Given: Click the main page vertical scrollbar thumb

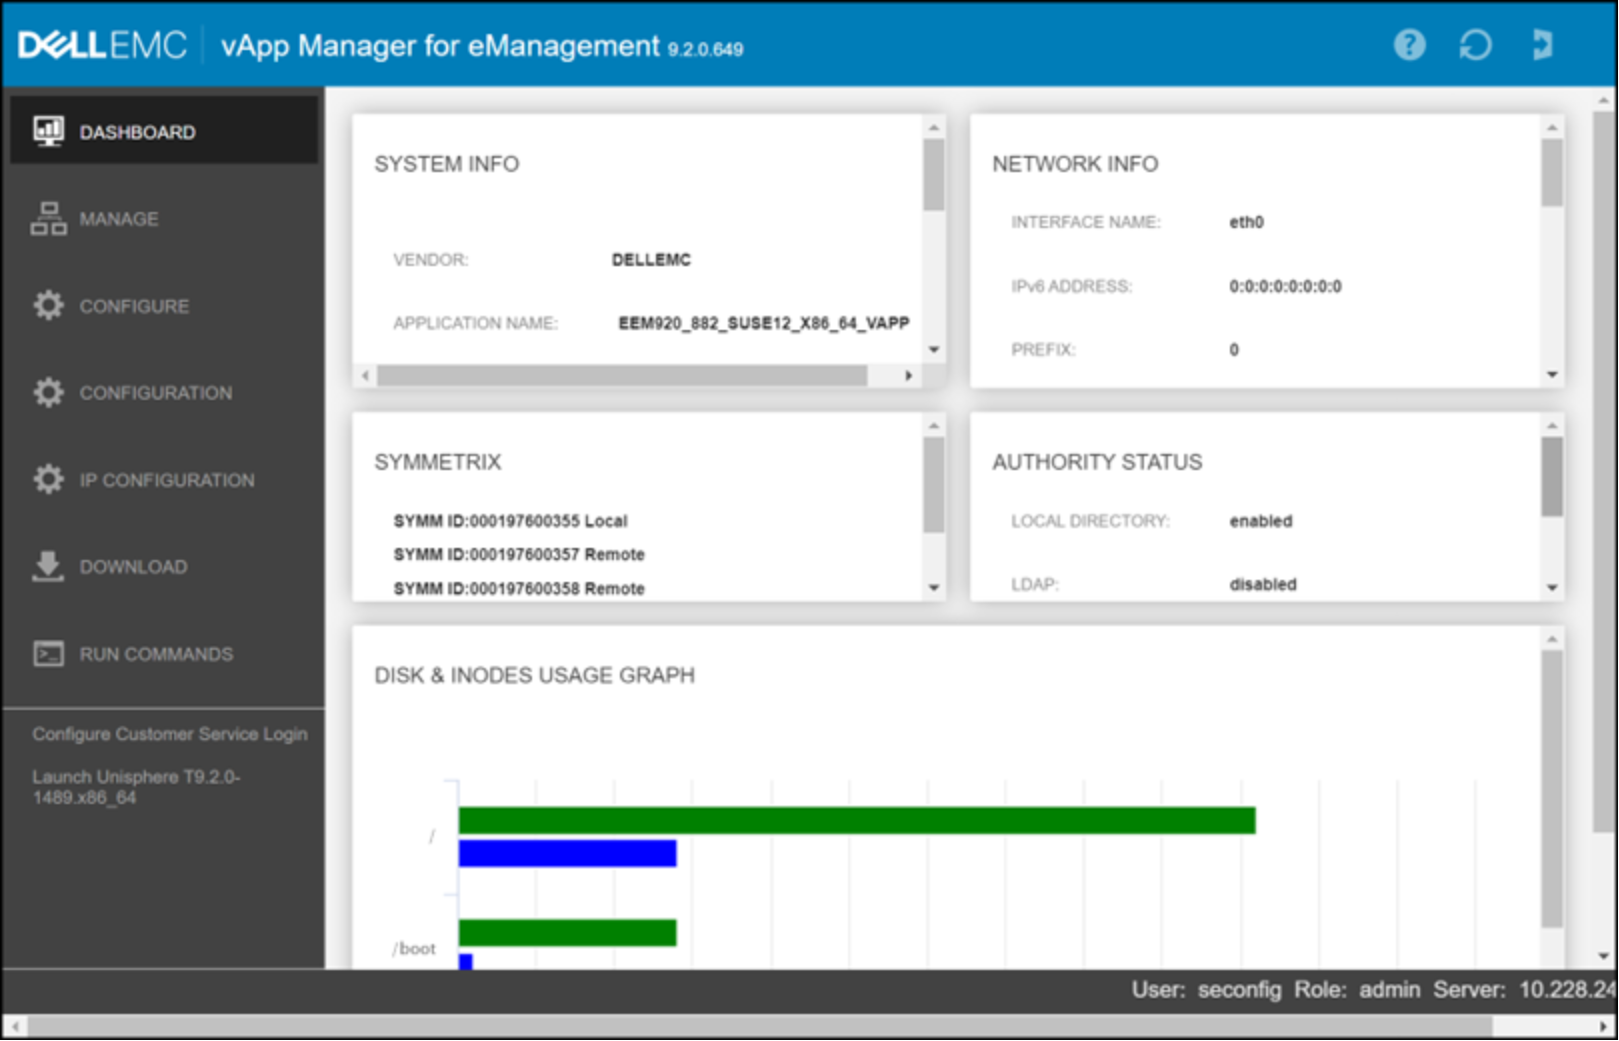Looking at the screenshot, I should pyautogui.click(x=1603, y=470).
